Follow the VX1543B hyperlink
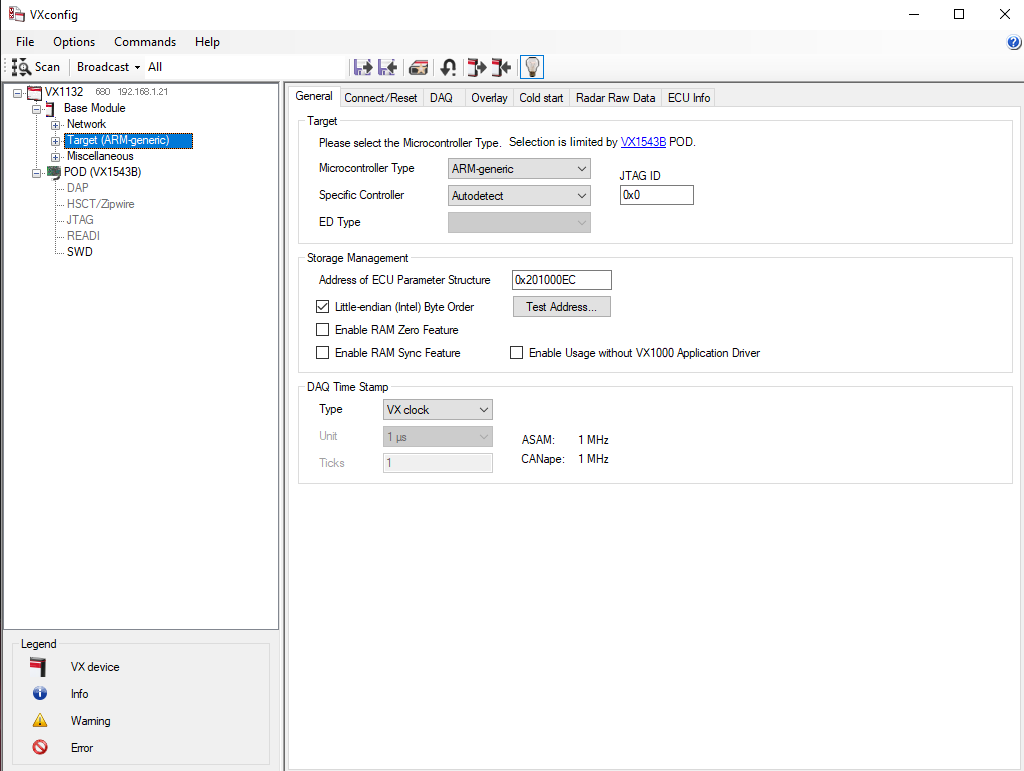1024x771 pixels. tap(643, 142)
